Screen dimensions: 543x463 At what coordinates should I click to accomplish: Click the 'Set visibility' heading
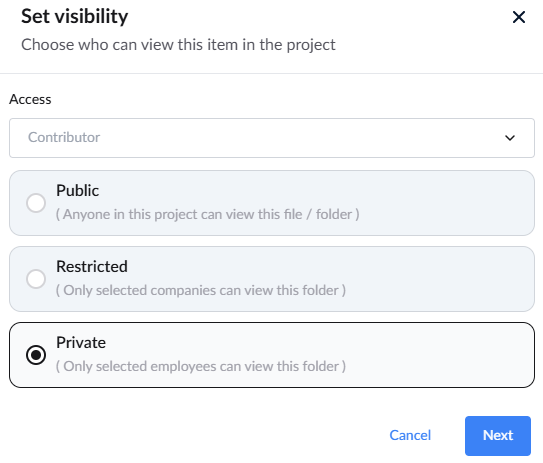pyautogui.click(x=74, y=16)
